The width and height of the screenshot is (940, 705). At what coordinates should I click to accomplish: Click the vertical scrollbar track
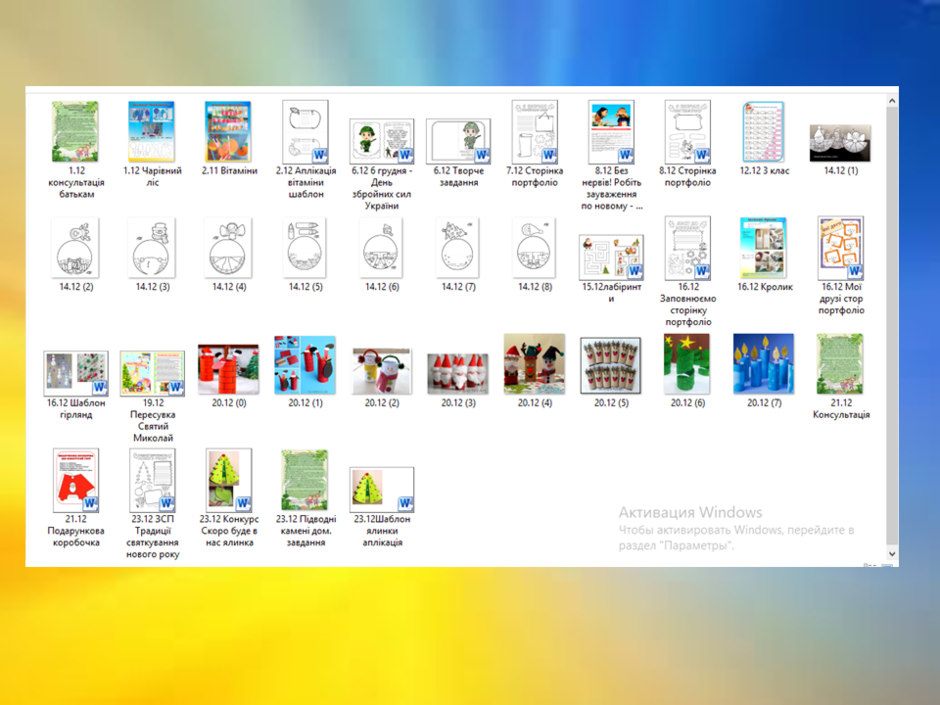[892, 327]
